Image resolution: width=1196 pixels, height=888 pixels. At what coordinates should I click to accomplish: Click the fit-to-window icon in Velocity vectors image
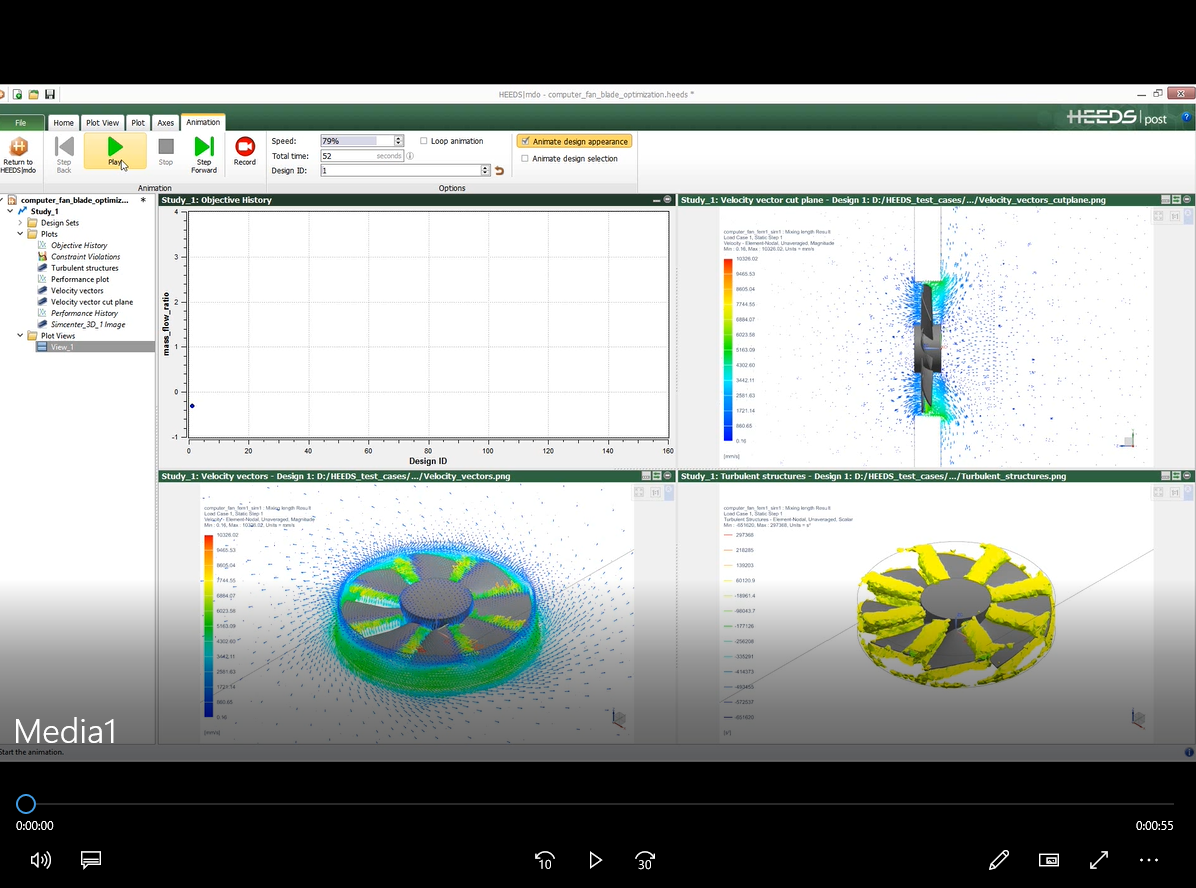pyautogui.click(x=638, y=493)
